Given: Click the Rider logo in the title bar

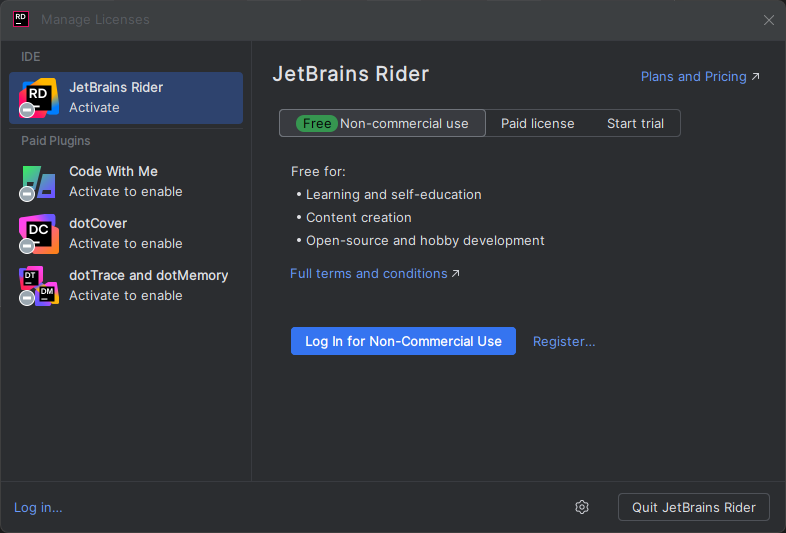Looking at the screenshot, I should point(20,19).
